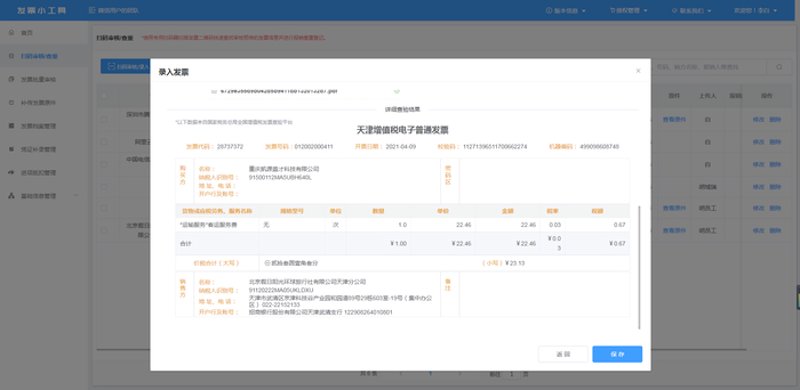Tick checkbox for the 中国电信 row
The image size is (800, 390).
click(x=104, y=164)
